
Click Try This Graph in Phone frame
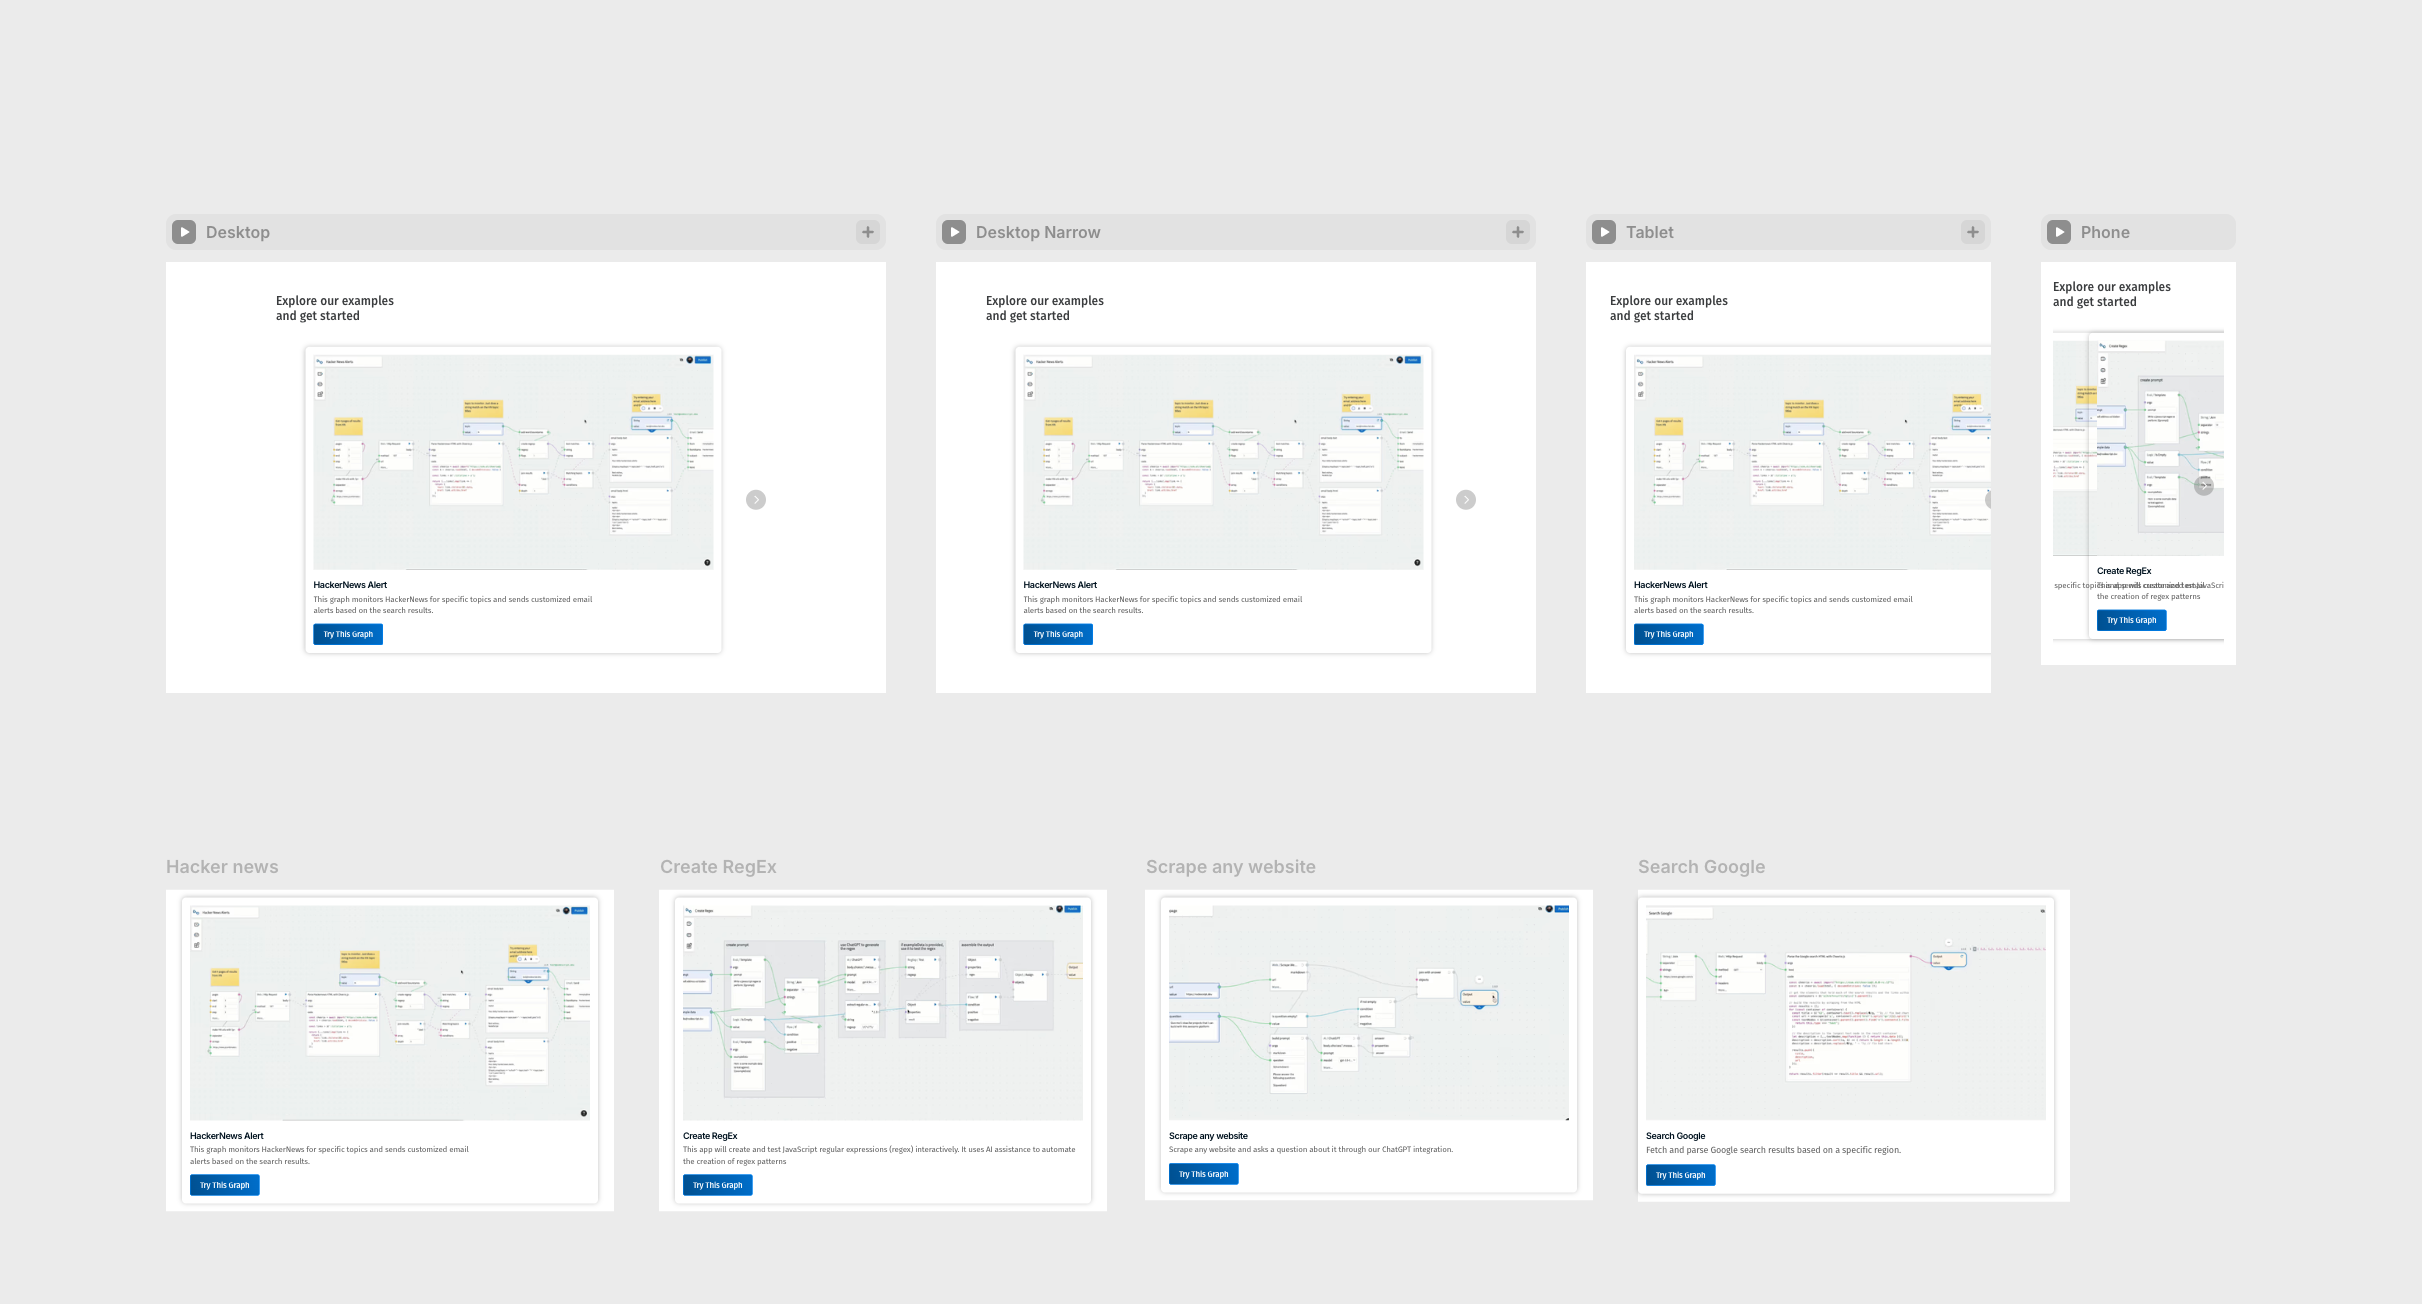click(x=2132, y=620)
